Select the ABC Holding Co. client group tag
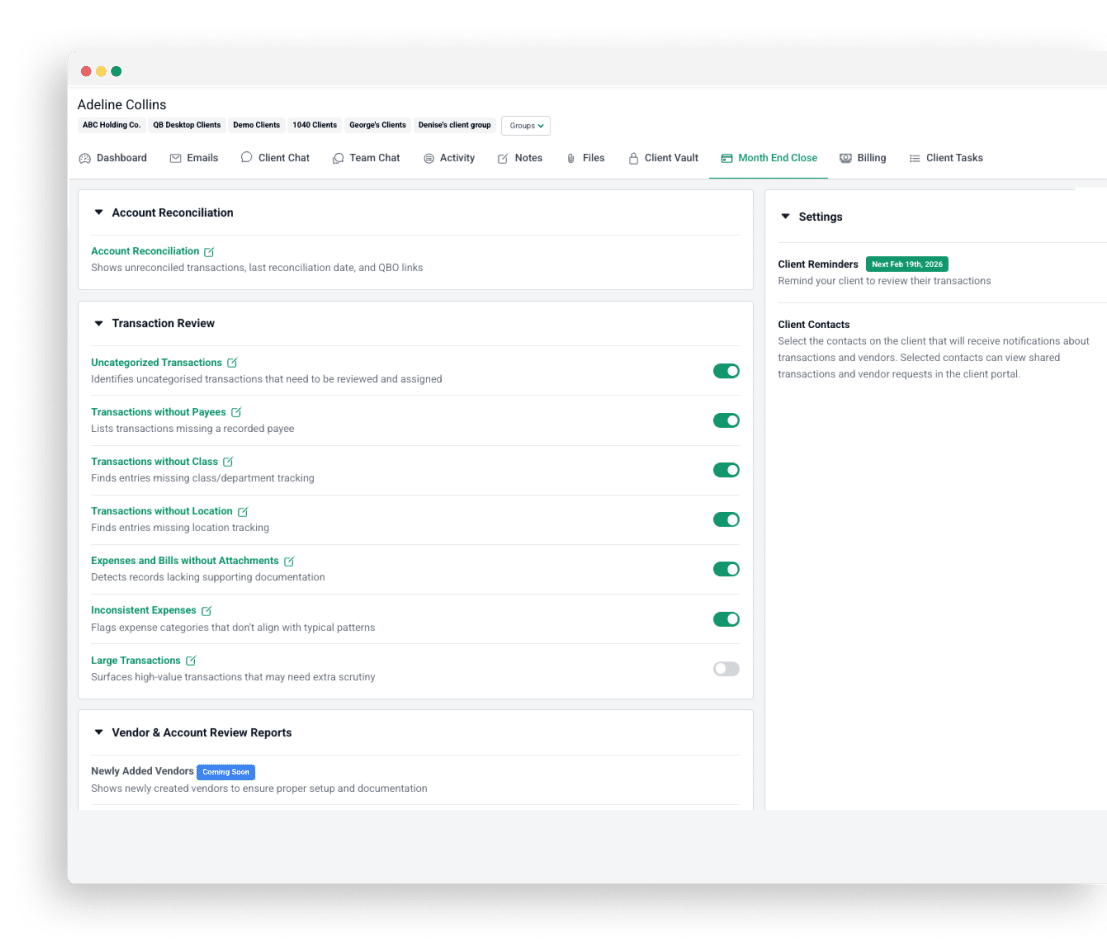1107x951 pixels. 111,125
